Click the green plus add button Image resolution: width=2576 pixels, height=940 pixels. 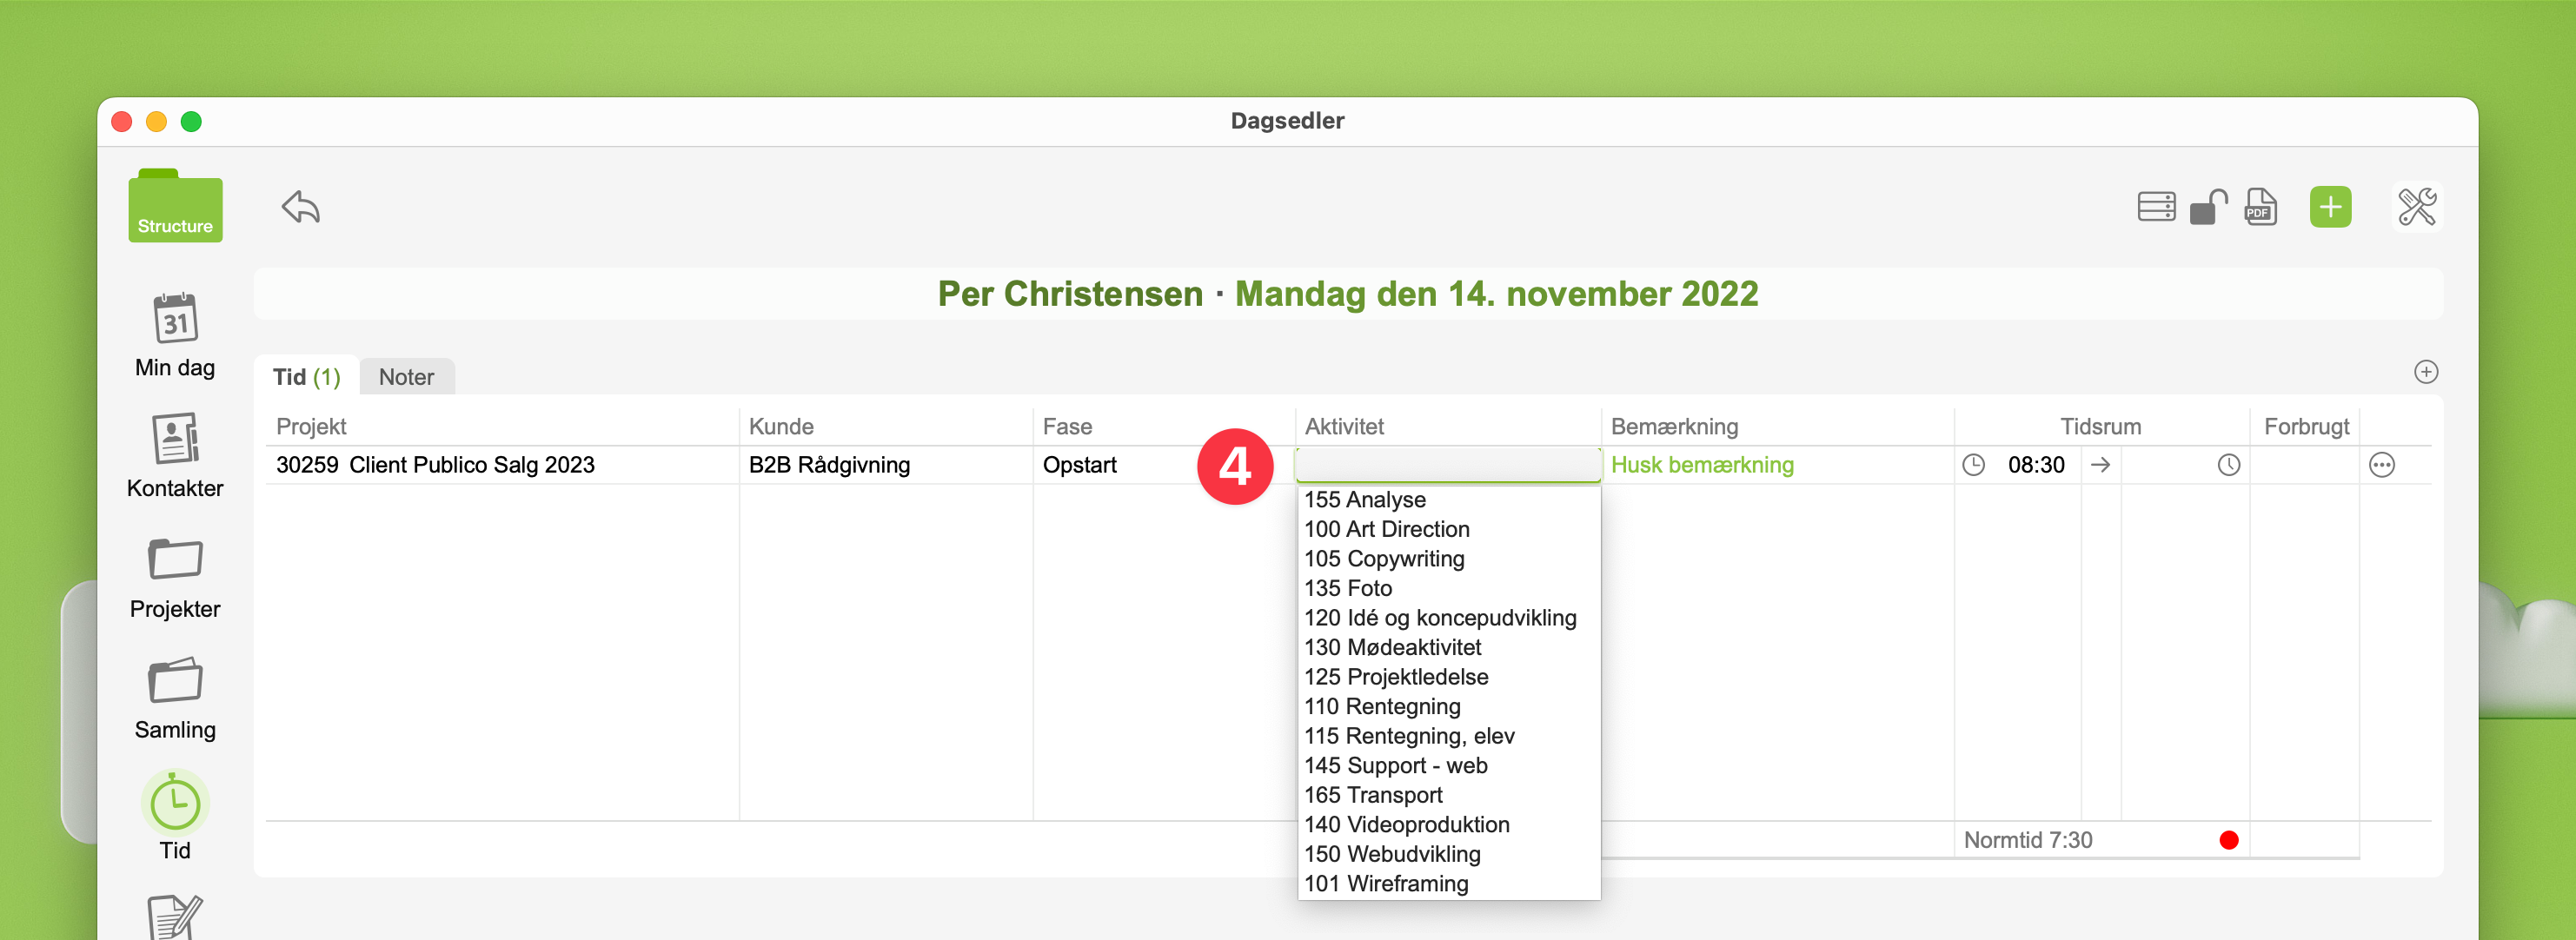point(2329,207)
